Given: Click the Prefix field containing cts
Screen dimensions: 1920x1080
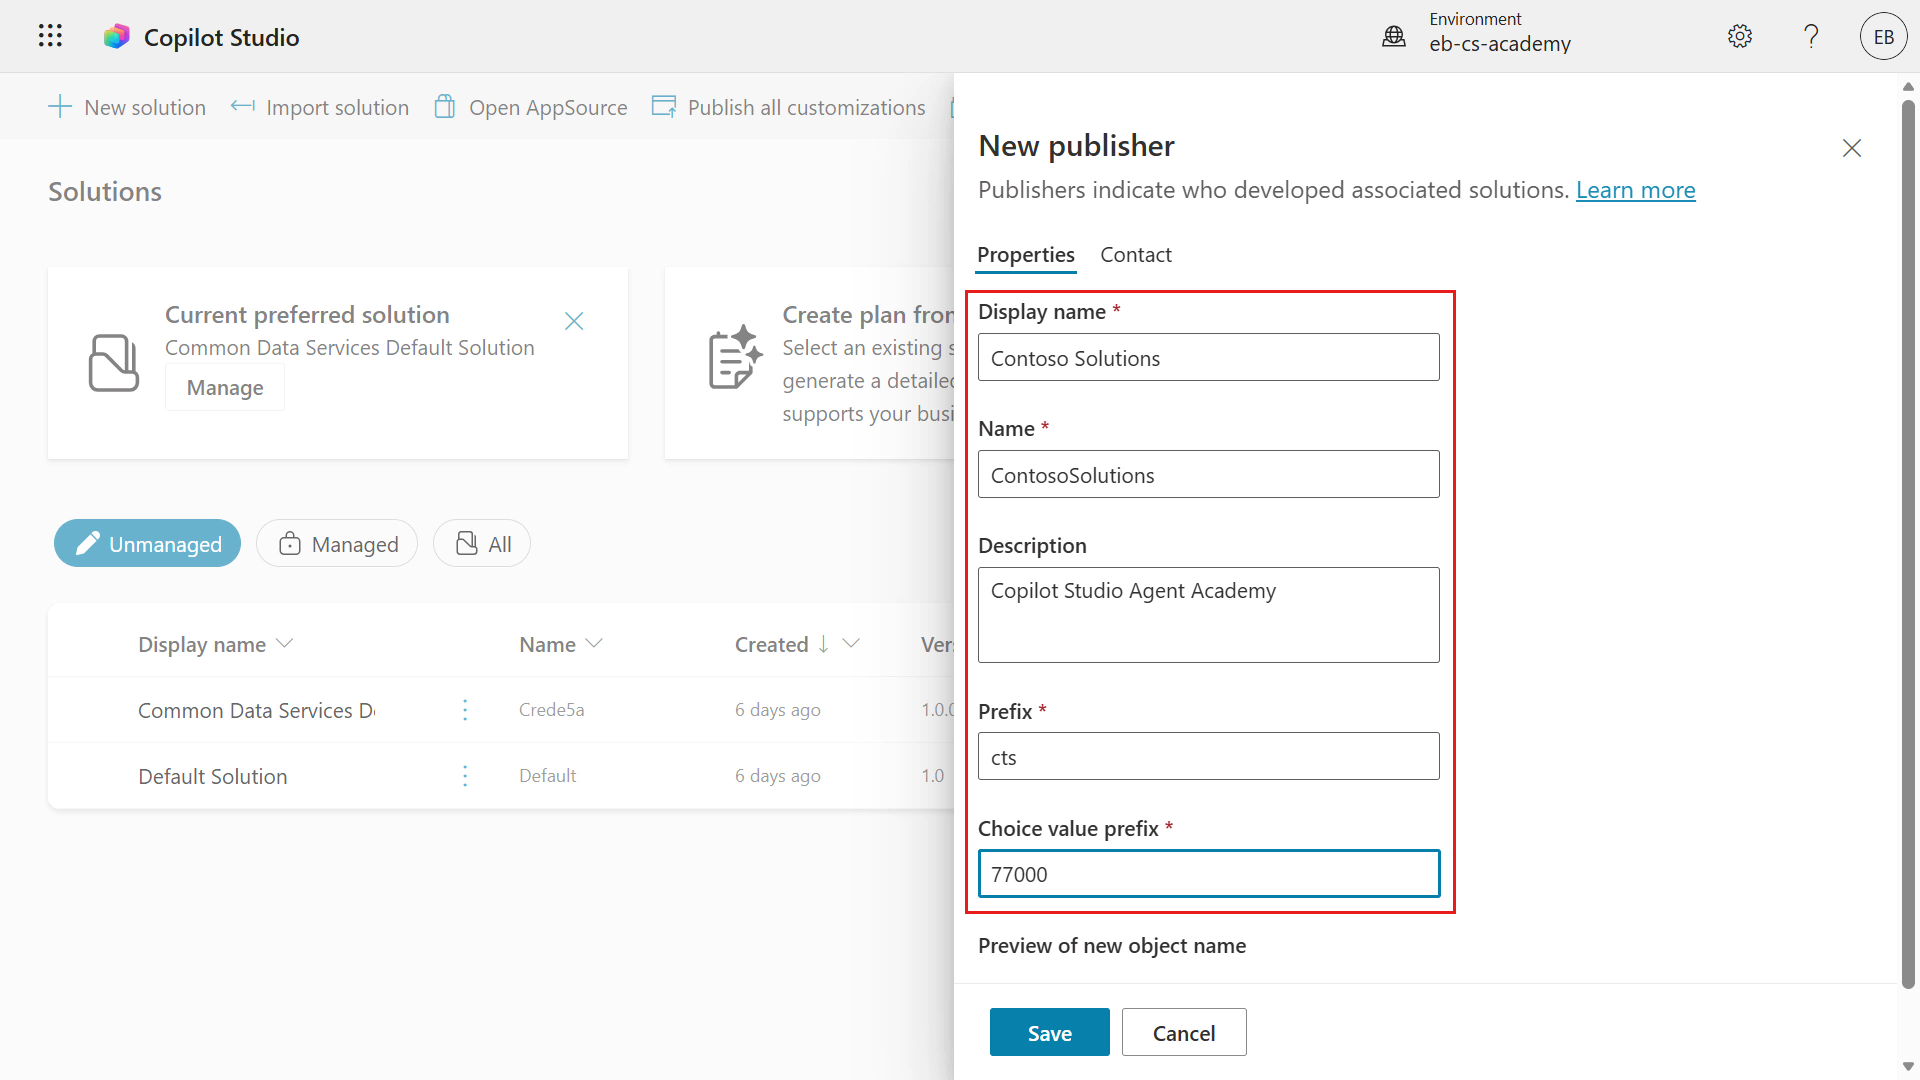Looking at the screenshot, I should tap(1209, 756).
